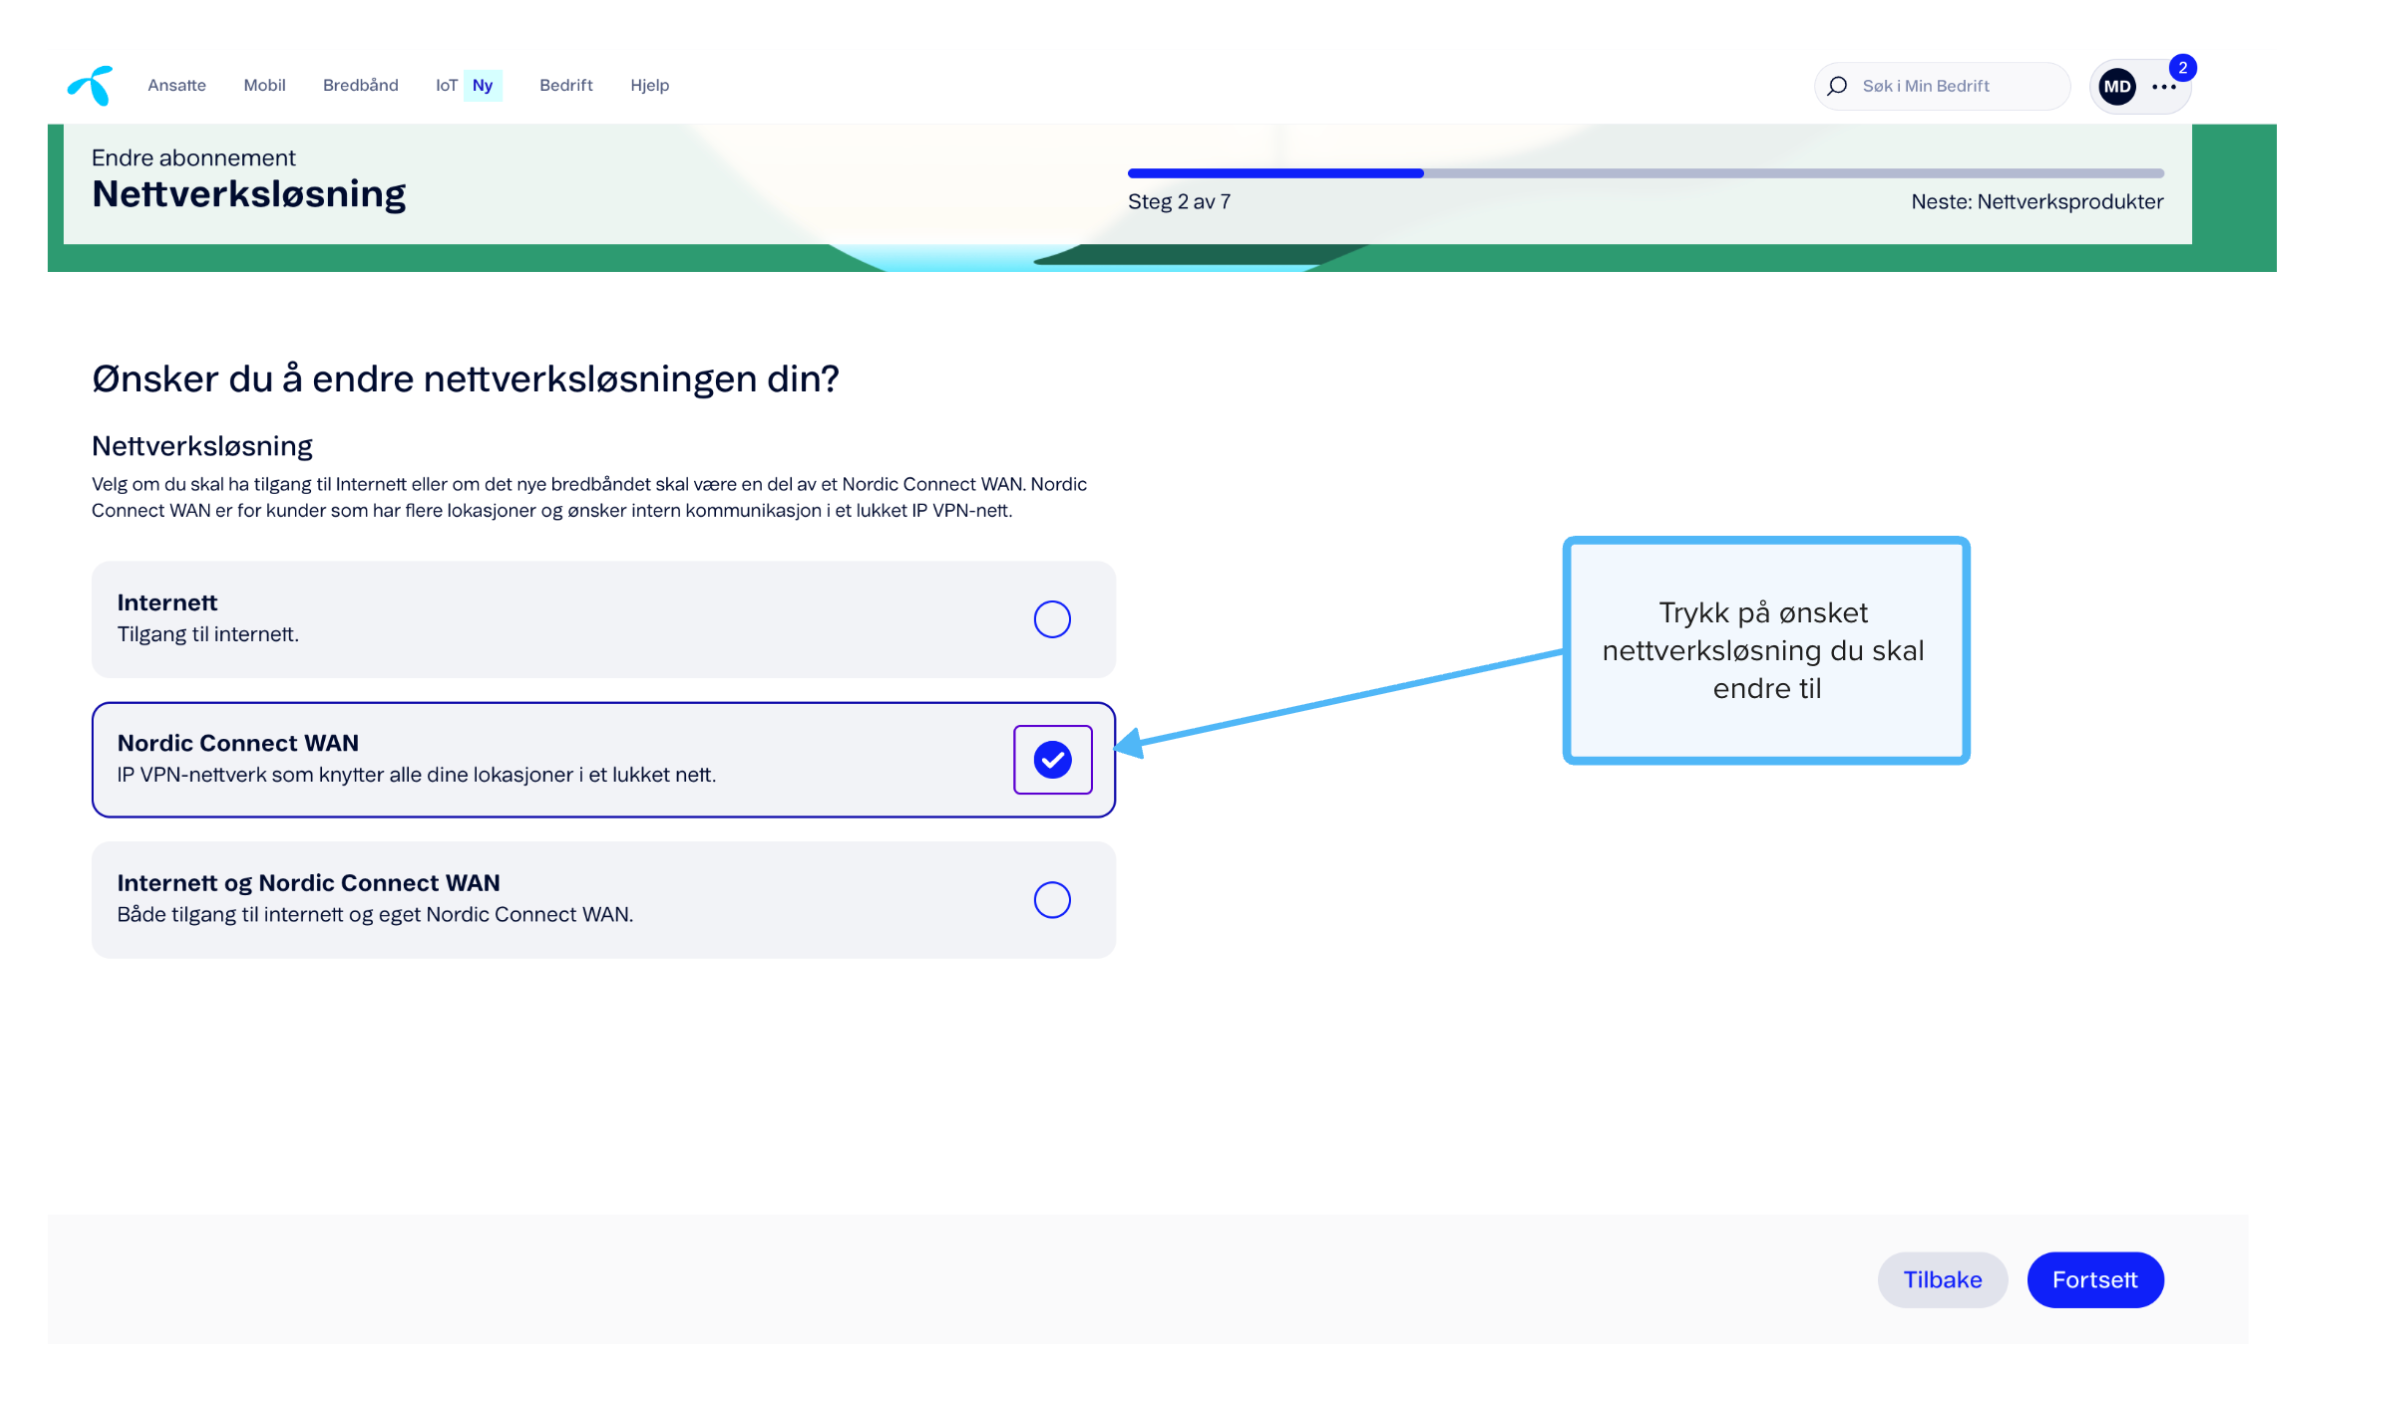Viewport: 2404px width, 1412px height.
Task: Click the Tilgang til internett description
Action: 208,634
